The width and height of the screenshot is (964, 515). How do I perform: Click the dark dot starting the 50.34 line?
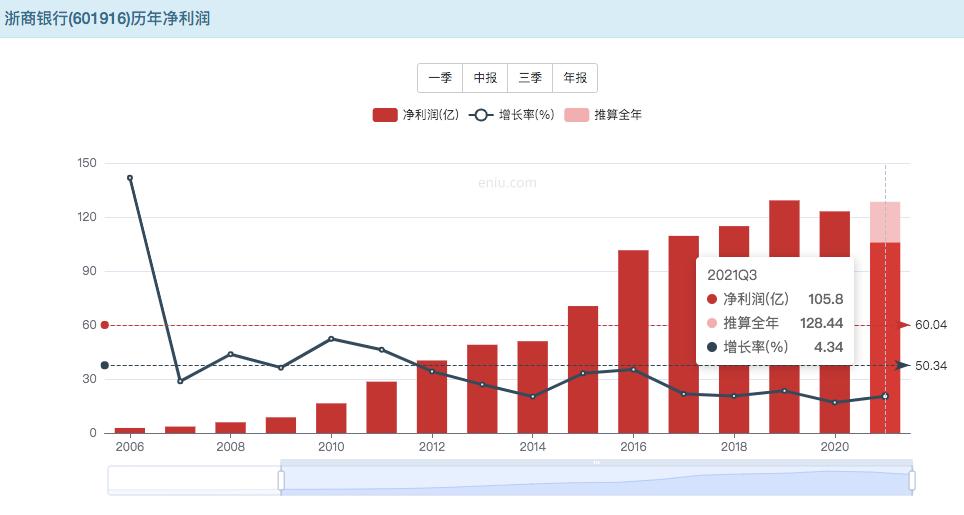[x=105, y=366]
